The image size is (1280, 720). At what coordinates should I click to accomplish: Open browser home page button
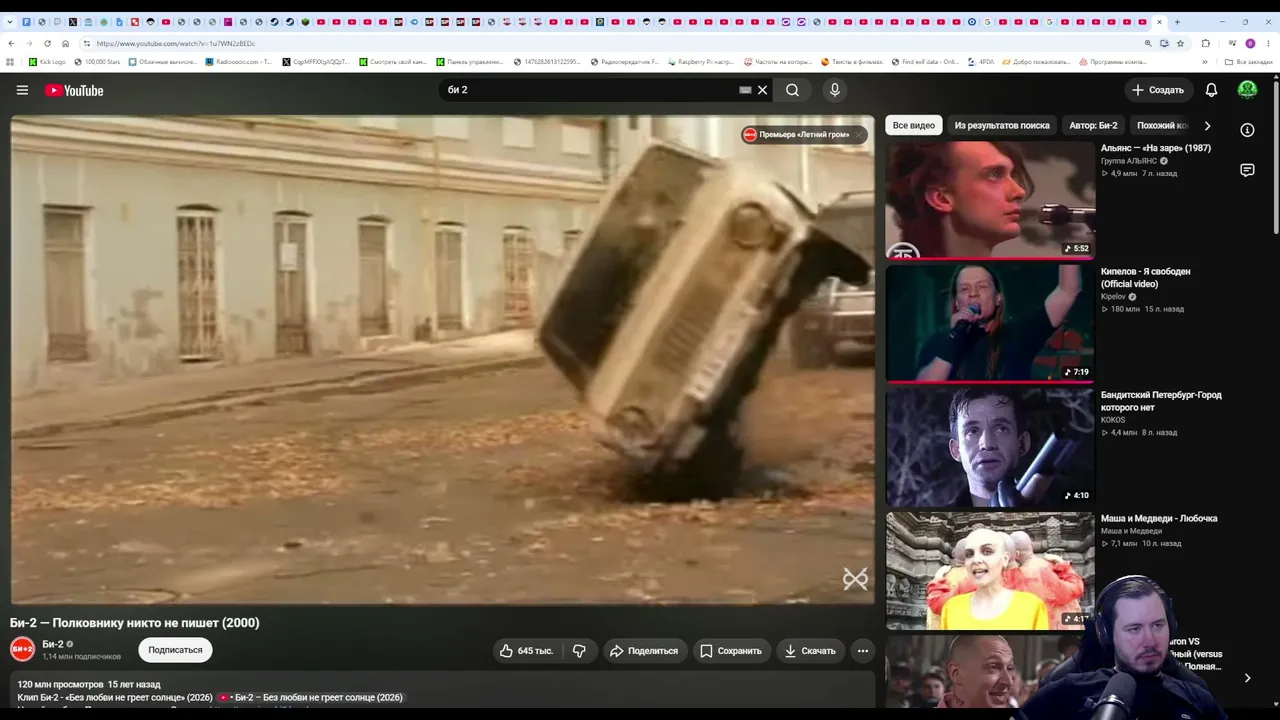pos(65,43)
